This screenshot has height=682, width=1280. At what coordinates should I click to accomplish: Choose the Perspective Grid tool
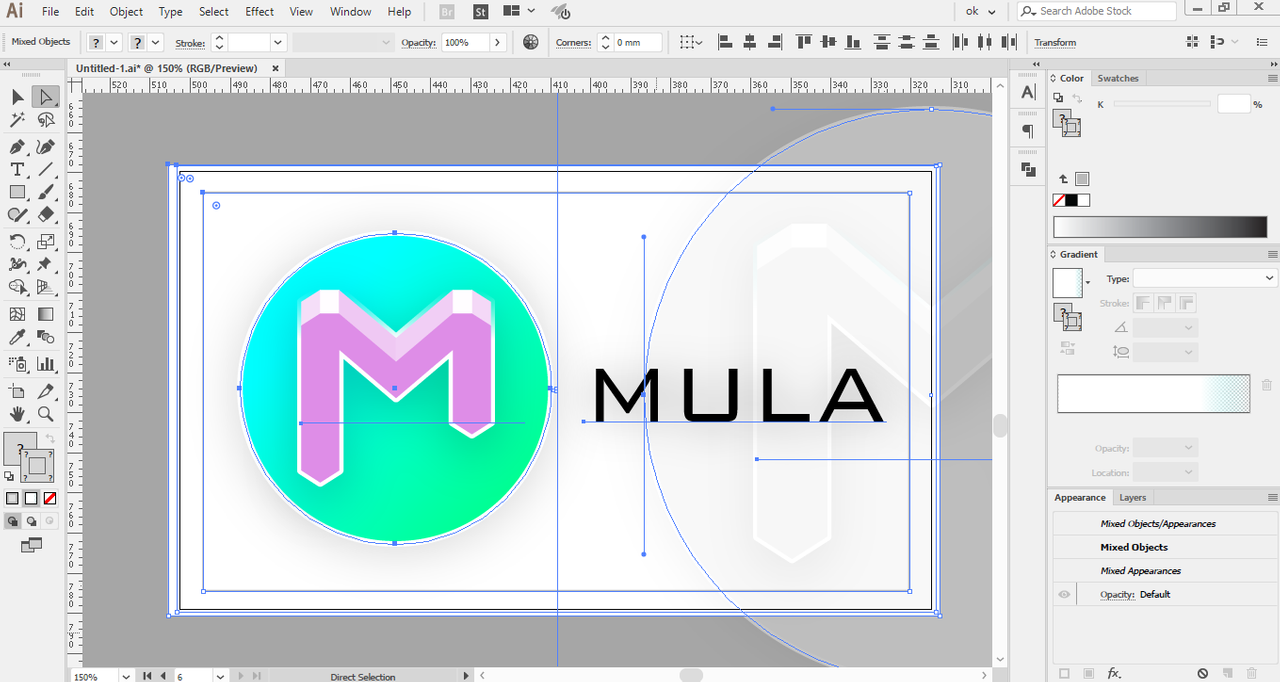pos(45,287)
